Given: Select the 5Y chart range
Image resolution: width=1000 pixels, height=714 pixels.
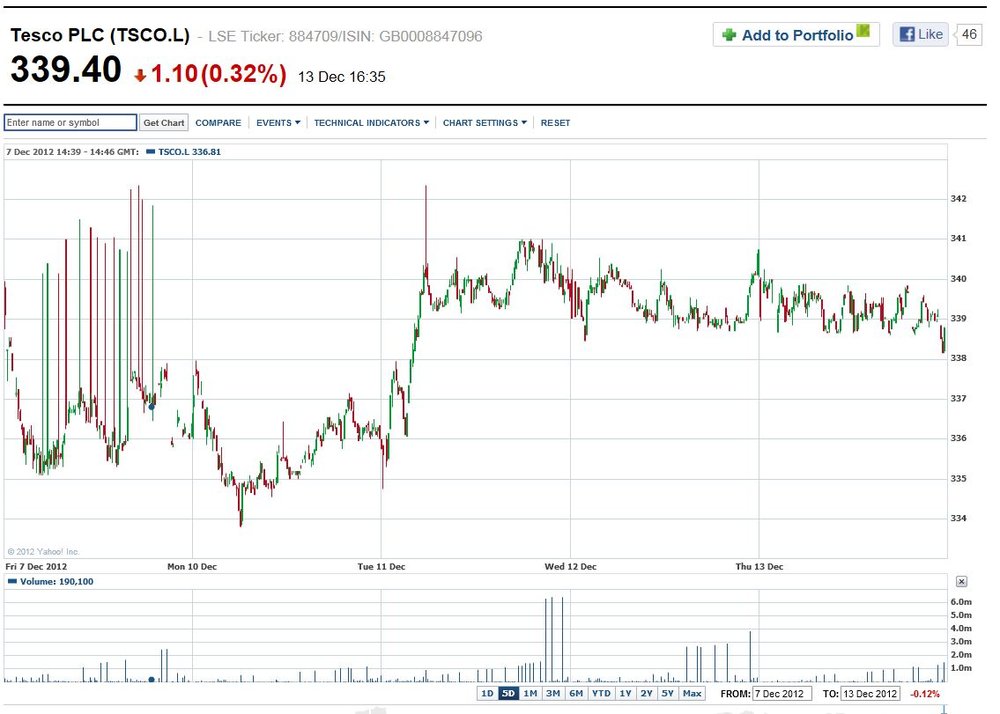Looking at the screenshot, I should [668, 694].
